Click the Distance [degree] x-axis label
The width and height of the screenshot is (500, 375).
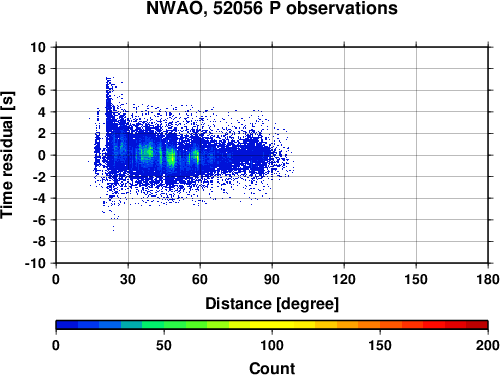point(272,304)
